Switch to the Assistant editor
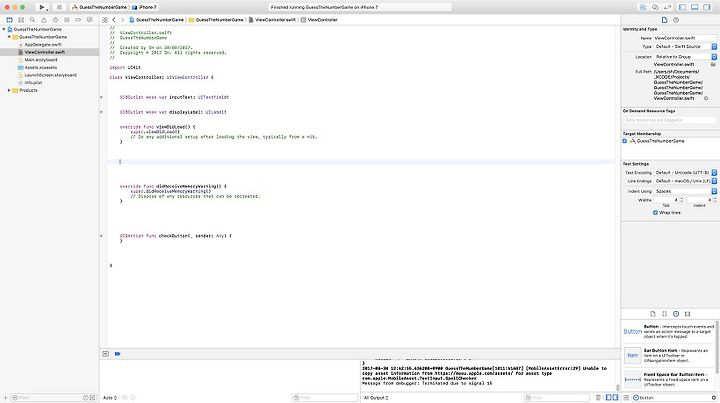The width and height of the screenshot is (720, 403). pyautogui.click(x=655, y=7)
